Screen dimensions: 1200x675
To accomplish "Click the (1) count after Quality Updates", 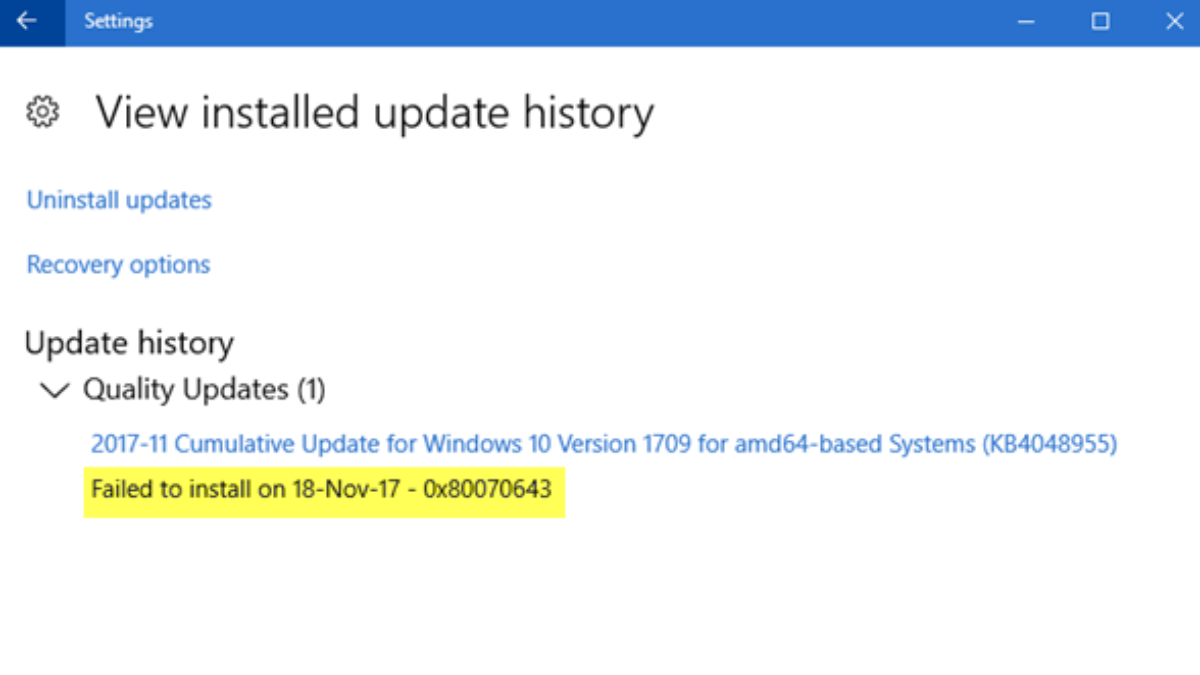I will click(311, 389).
